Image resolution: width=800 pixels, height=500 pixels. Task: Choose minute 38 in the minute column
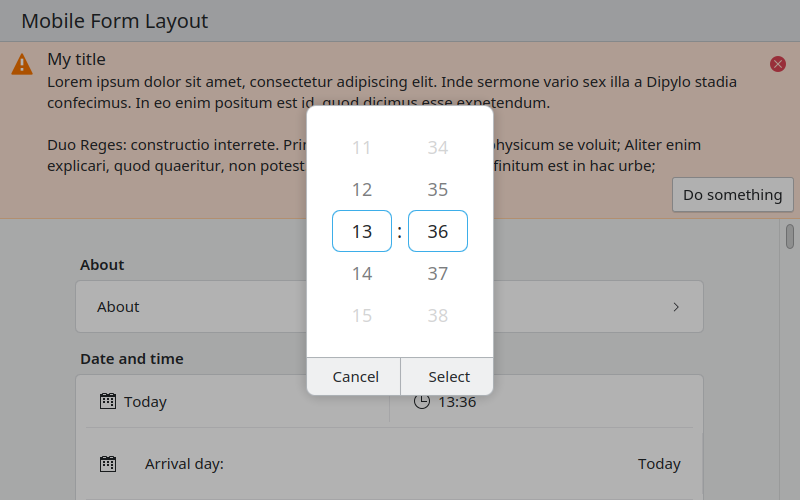click(438, 316)
